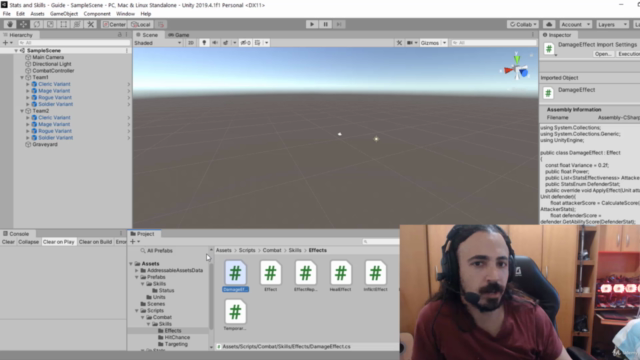Toggle the Hierarchy panel lock icon
Screen dimensions: 640x360
[120, 35]
